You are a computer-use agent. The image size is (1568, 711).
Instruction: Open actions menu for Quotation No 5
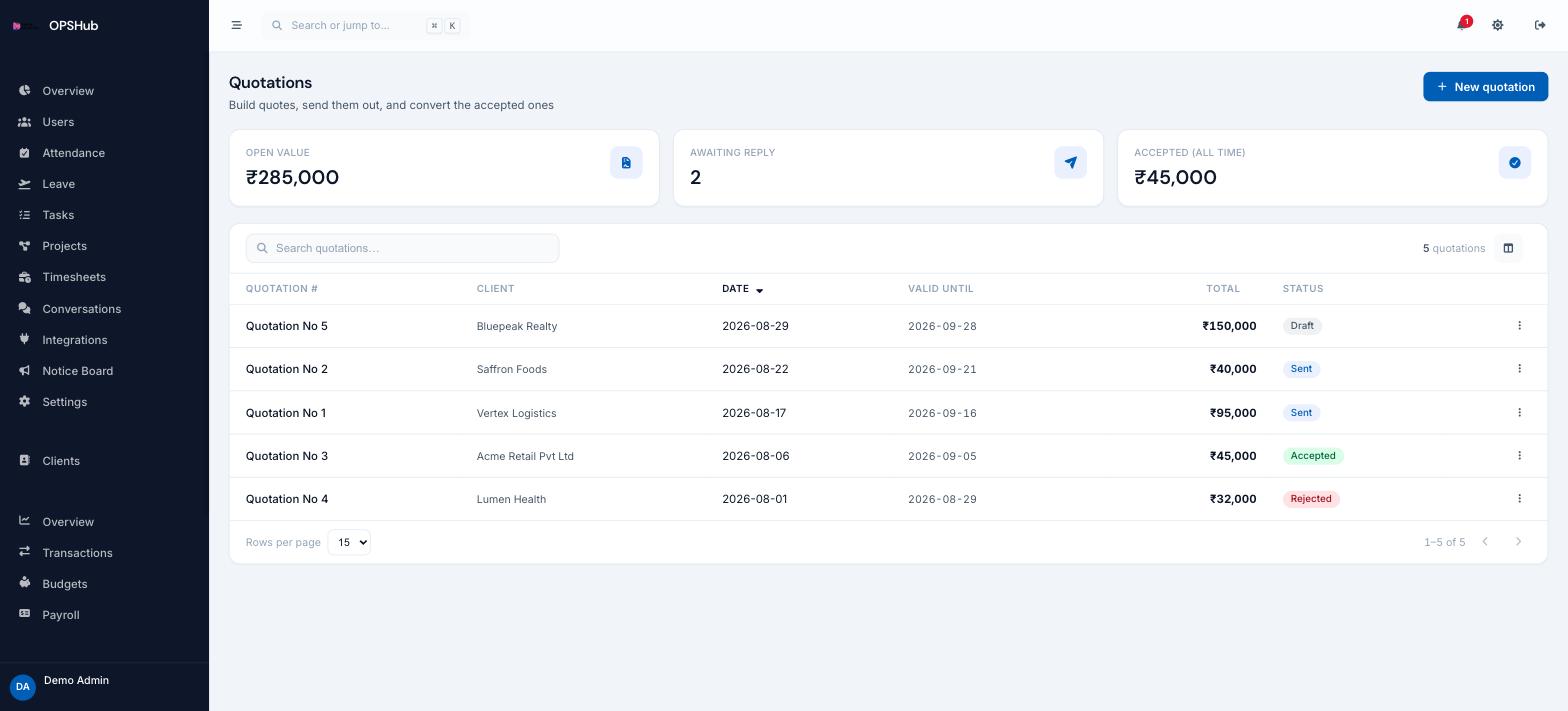pos(1519,325)
